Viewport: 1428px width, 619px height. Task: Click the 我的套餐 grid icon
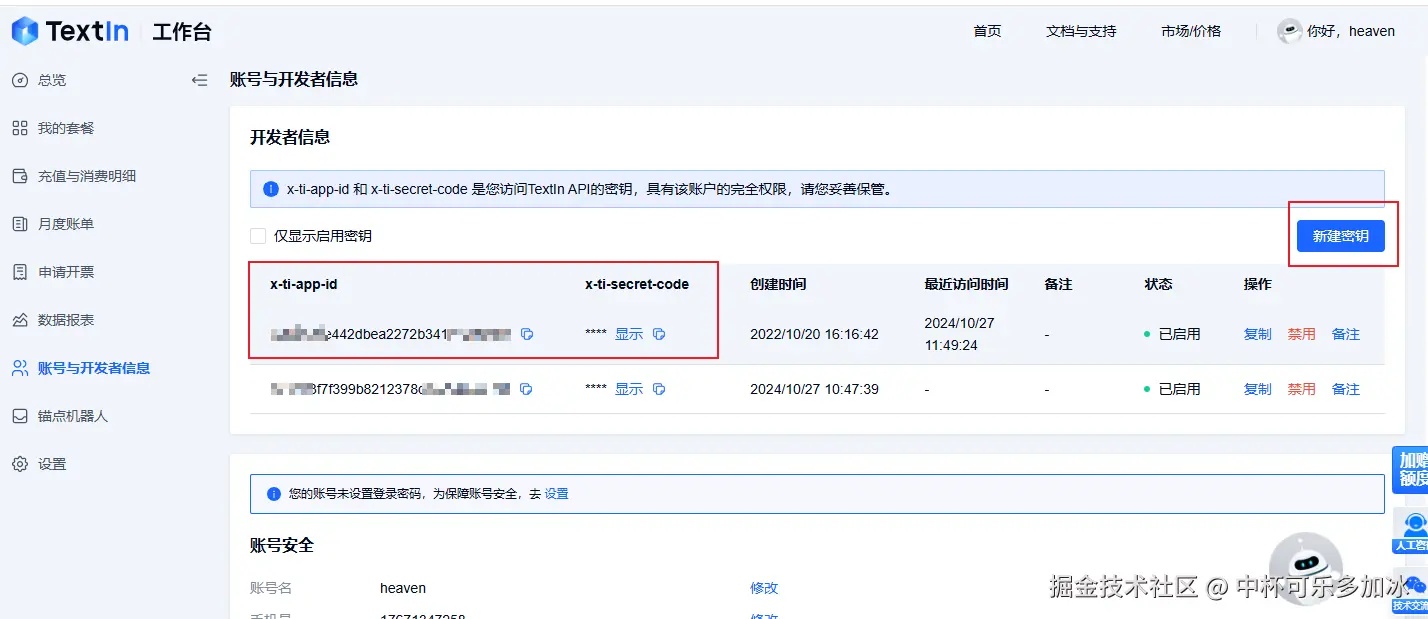(20, 128)
